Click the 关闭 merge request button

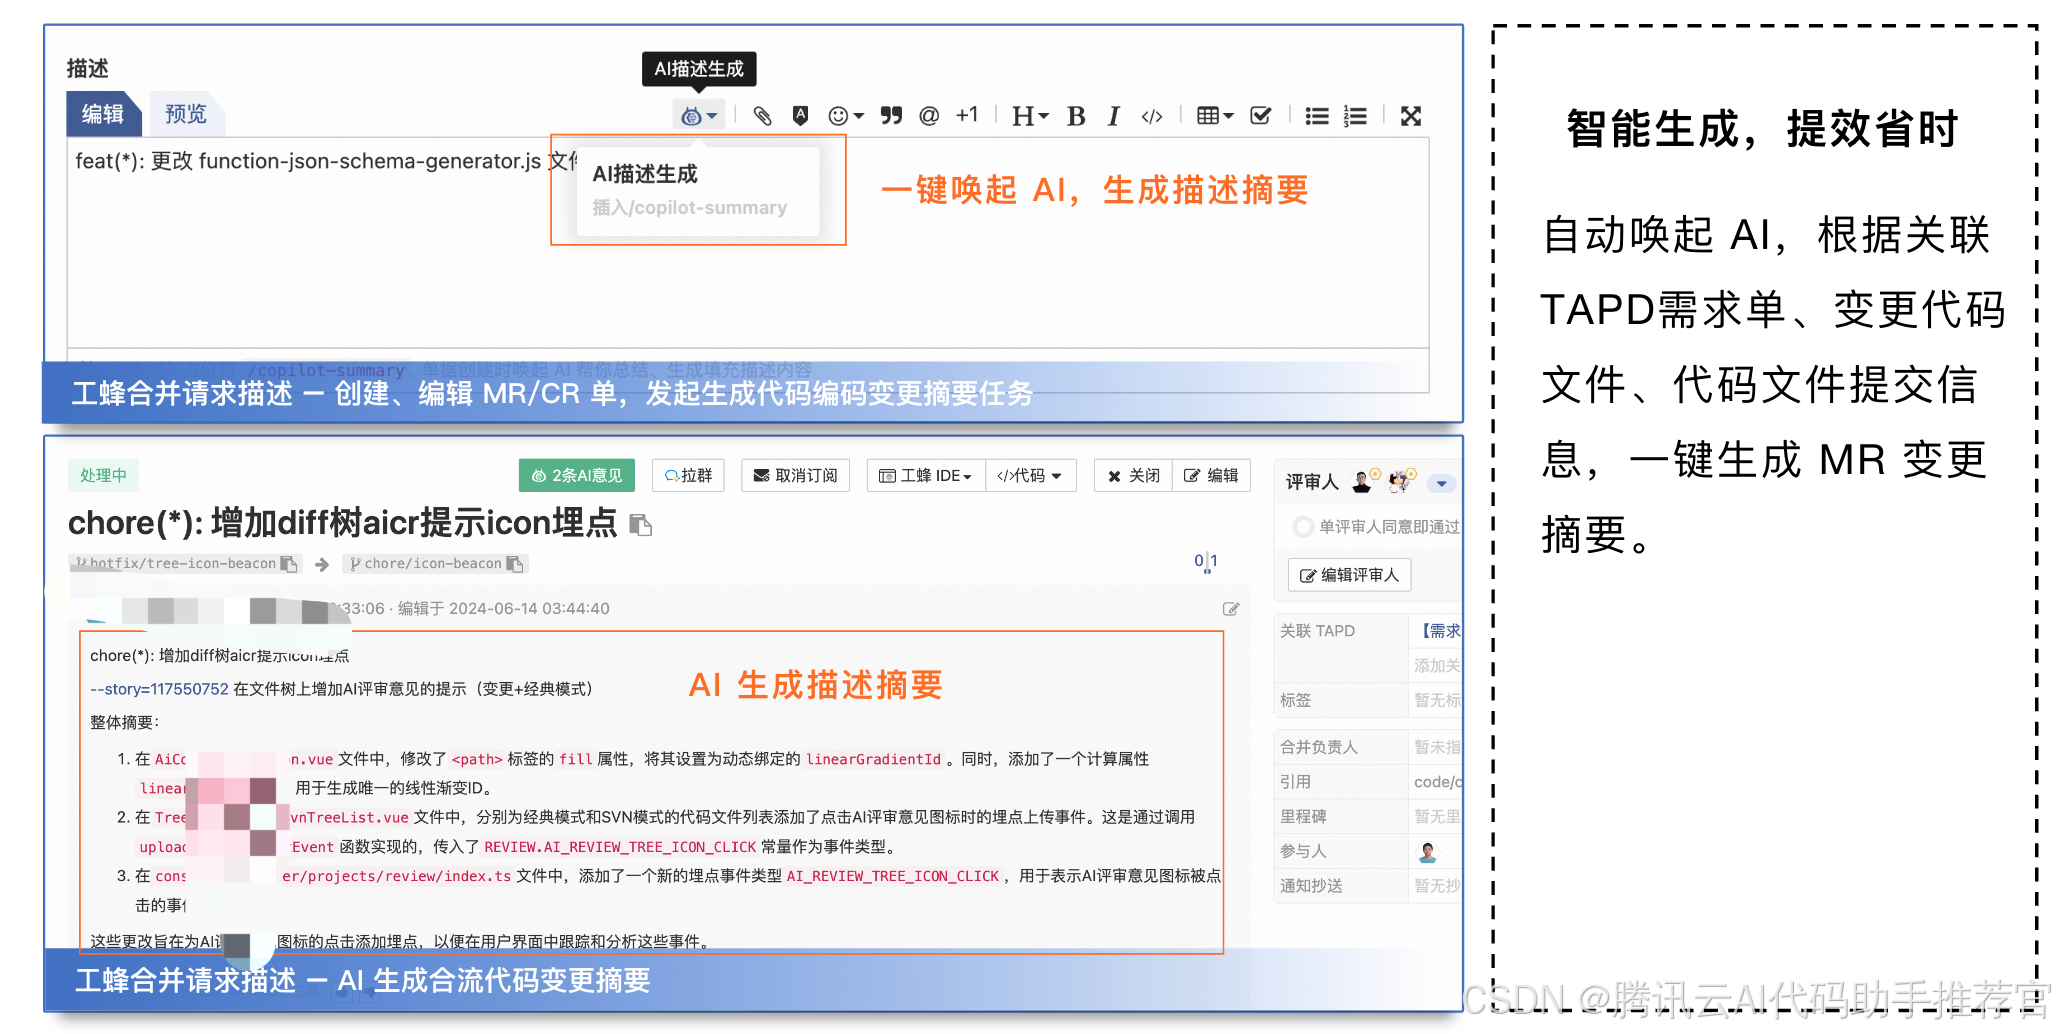1133,475
